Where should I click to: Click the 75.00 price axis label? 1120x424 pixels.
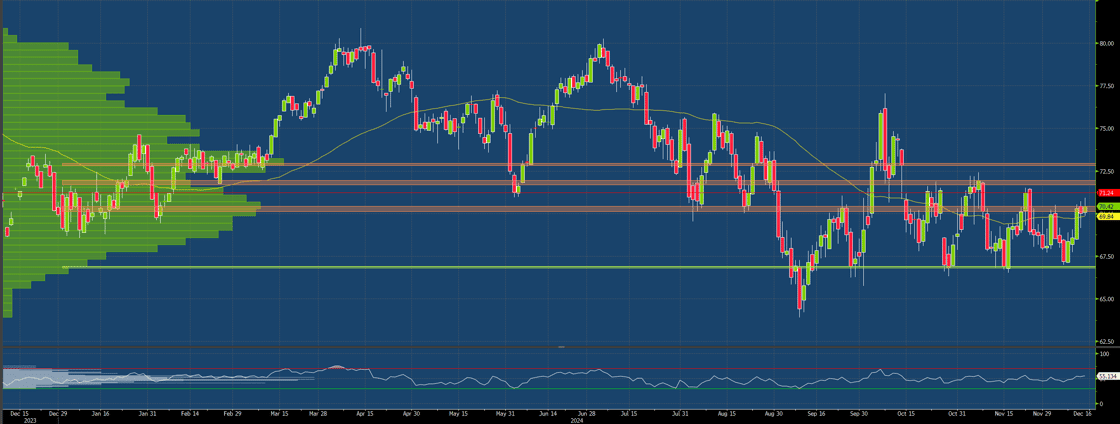click(x=1106, y=129)
